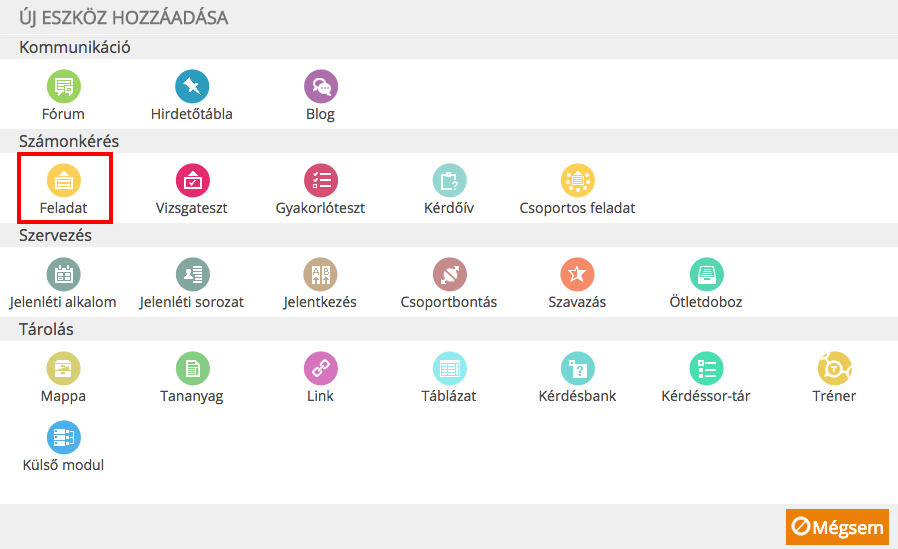The height and width of the screenshot is (549, 898).
Task: Choose the Gyakorlóteszt practice test icon
Action: click(x=321, y=180)
